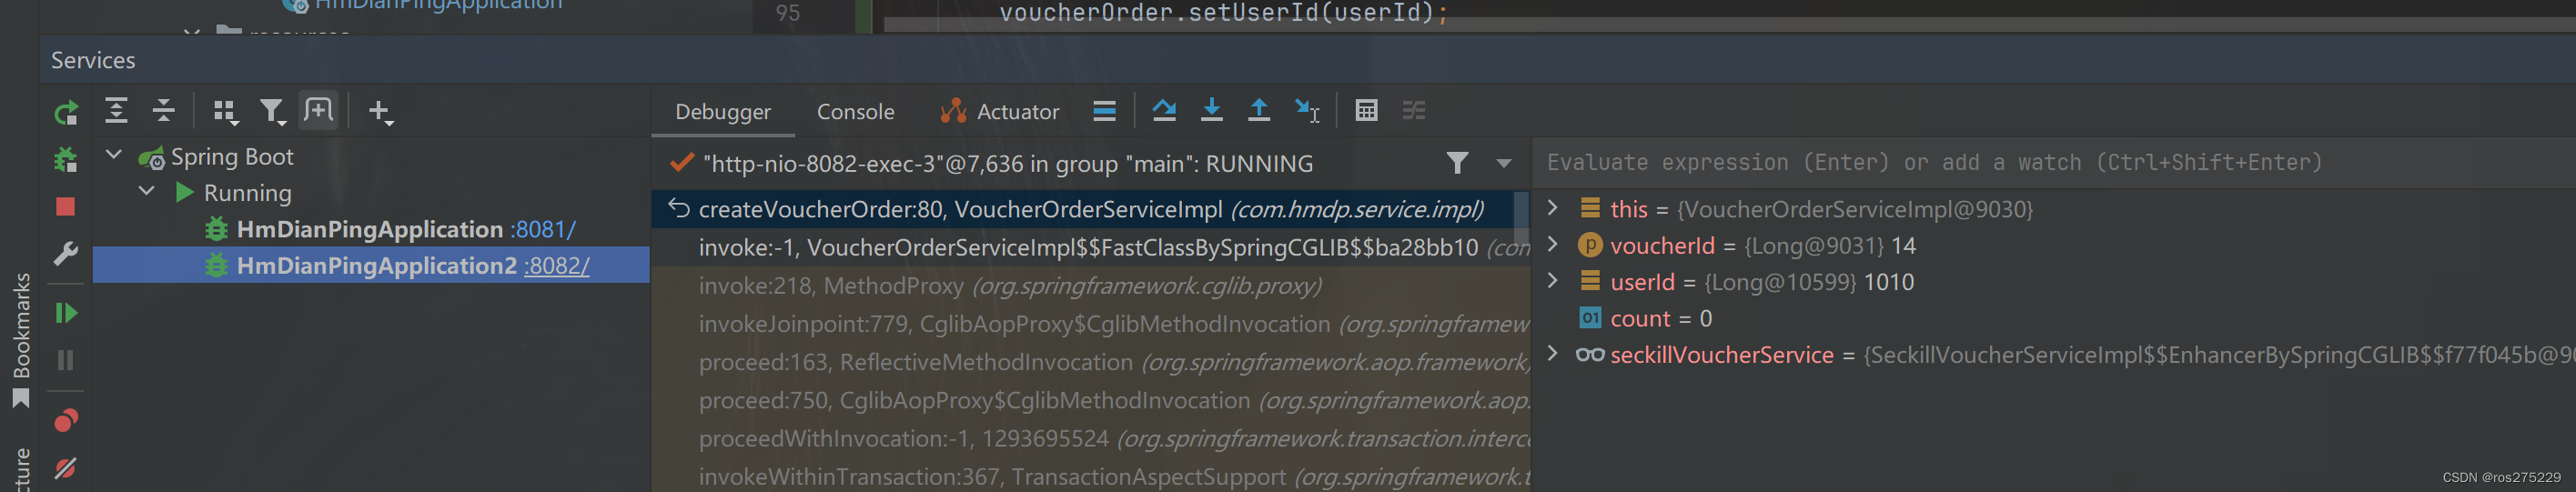The height and width of the screenshot is (492, 2576).
Task: Open the Bookmarks tool window tab
Action: click(x=21, y=340)
